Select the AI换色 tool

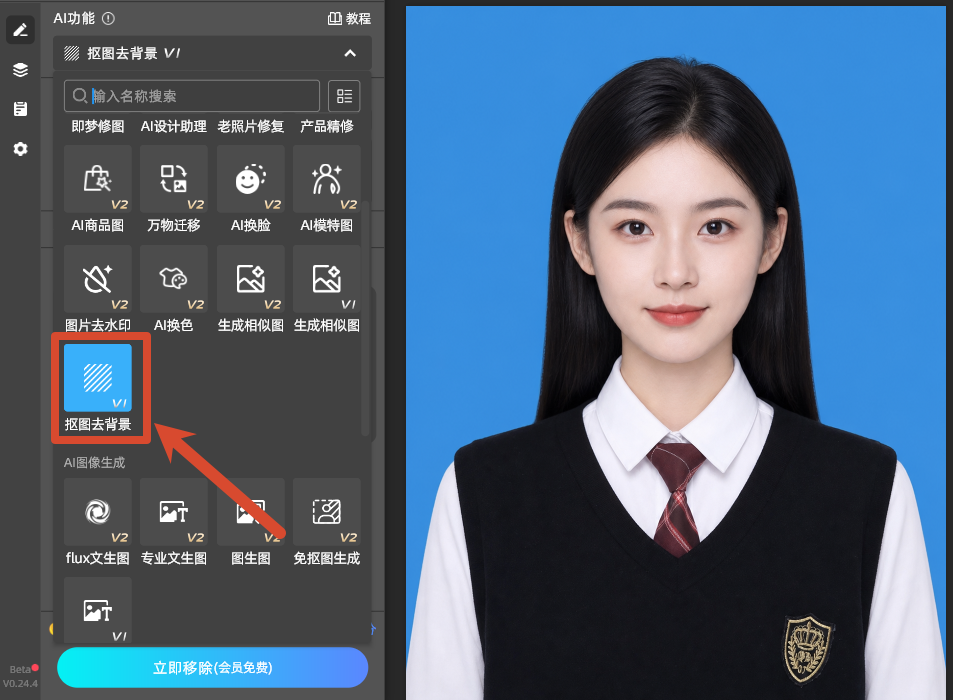click(x=174, y=290)
